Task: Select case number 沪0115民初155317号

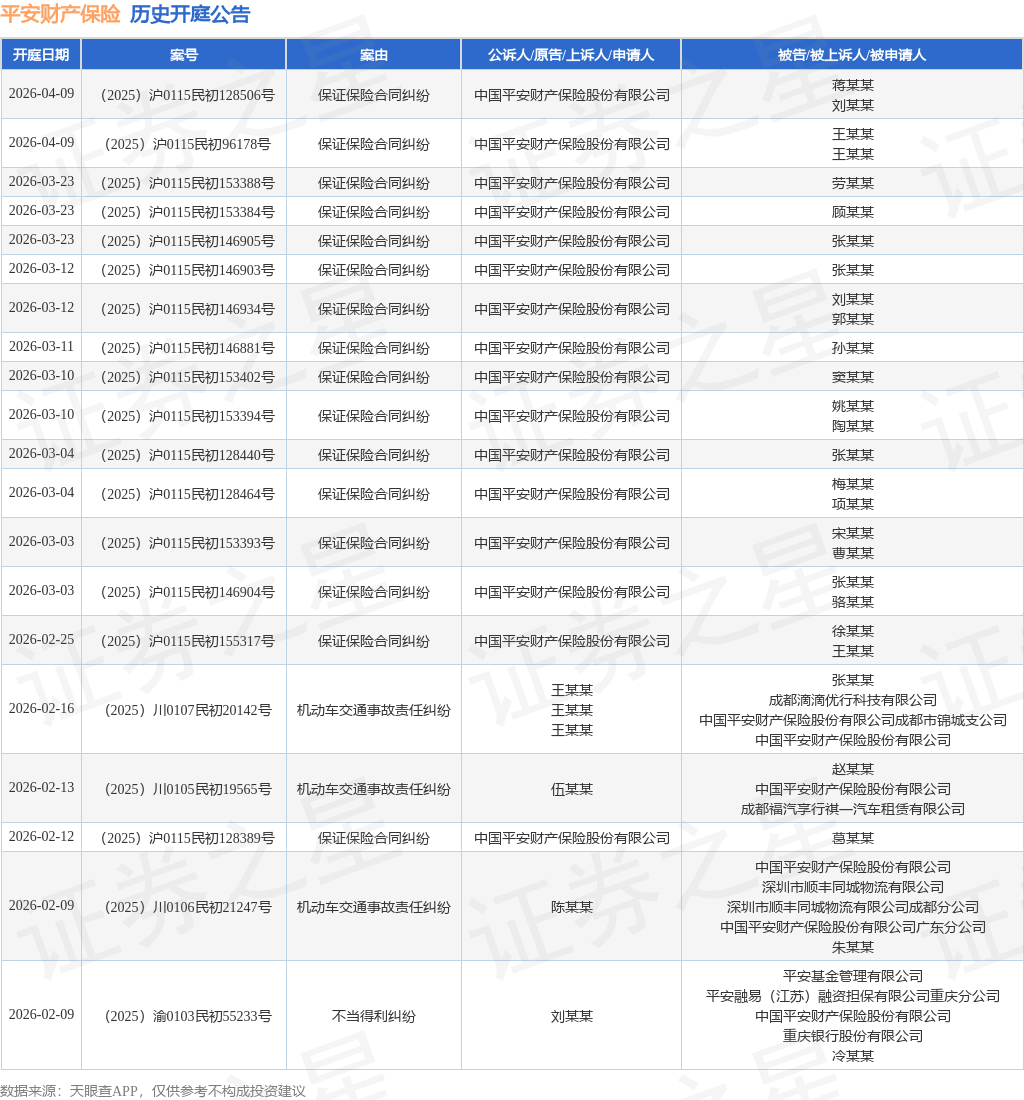Action: [x=187, y=641]
